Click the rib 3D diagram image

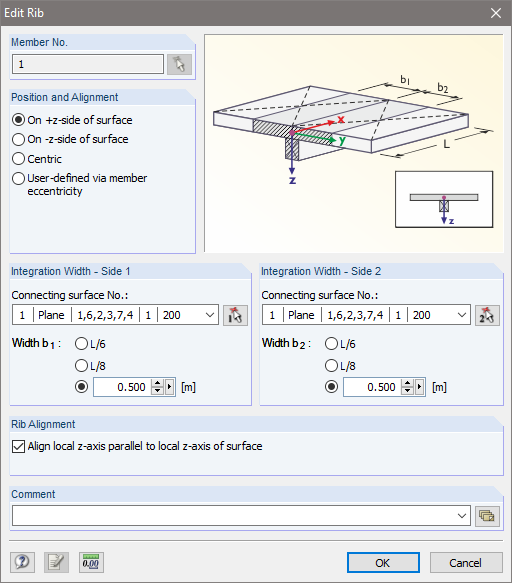point(354,144)
